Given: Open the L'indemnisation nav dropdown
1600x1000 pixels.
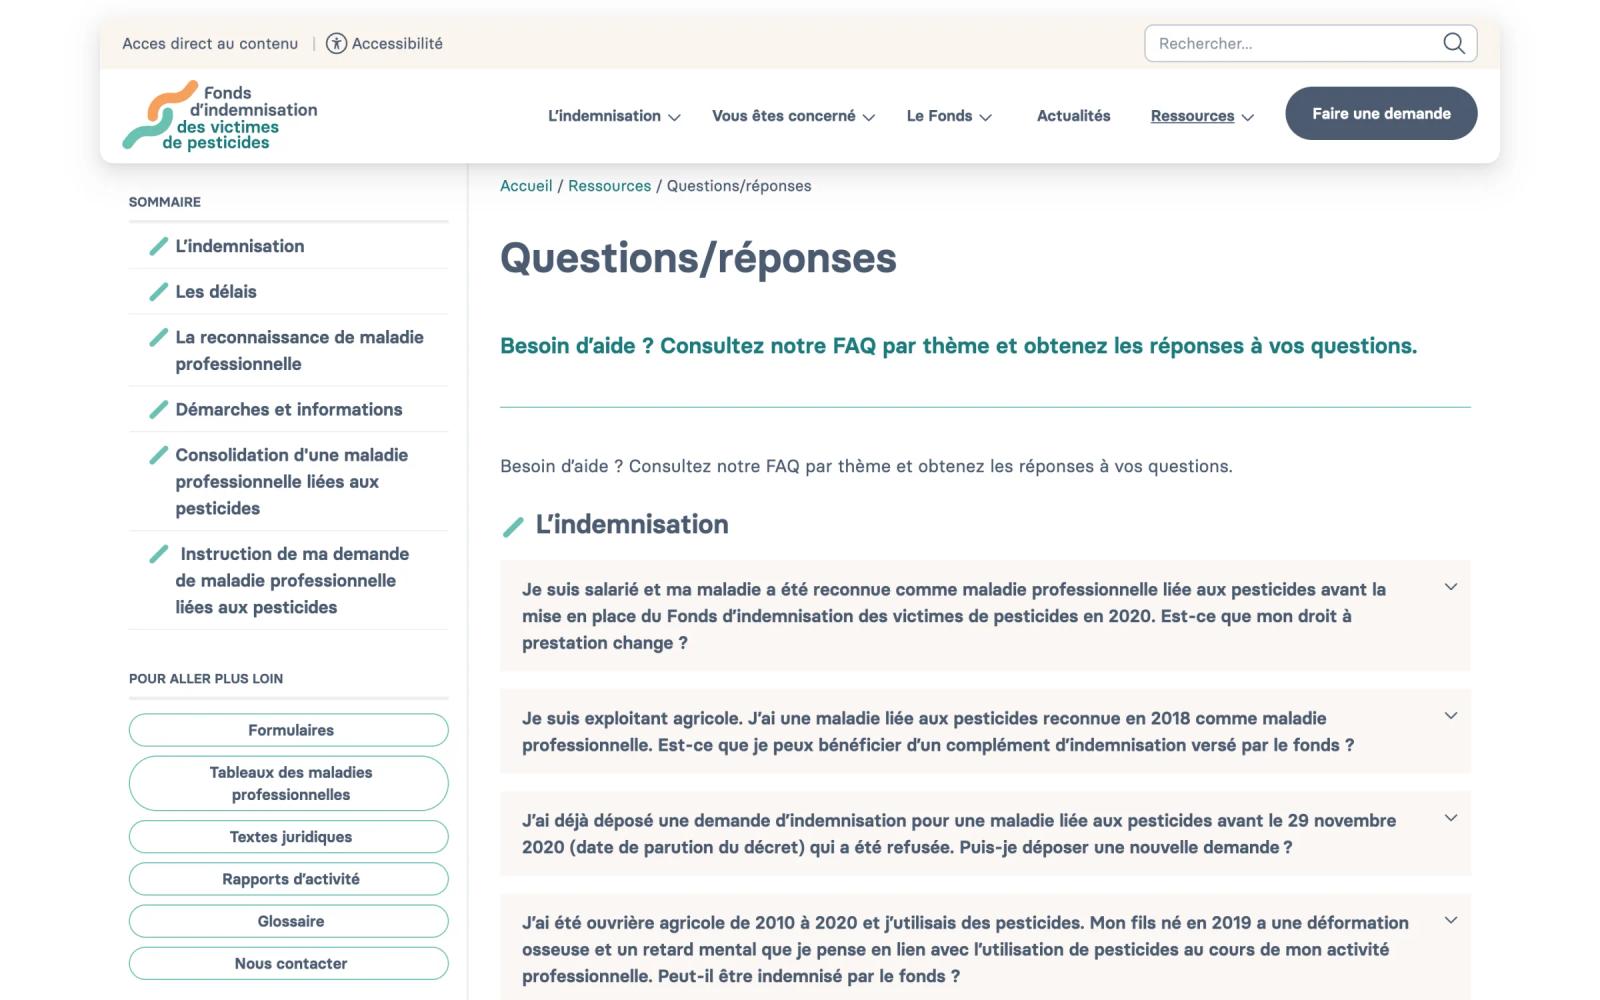Looking at the screenshot, I should click(x=614, y=116).
